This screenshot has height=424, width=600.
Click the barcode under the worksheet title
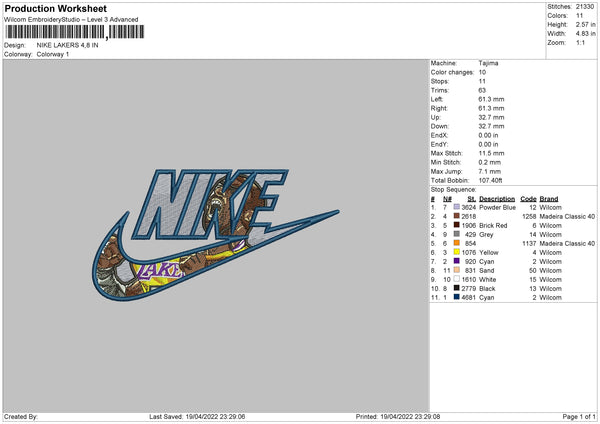click(75, 32)
